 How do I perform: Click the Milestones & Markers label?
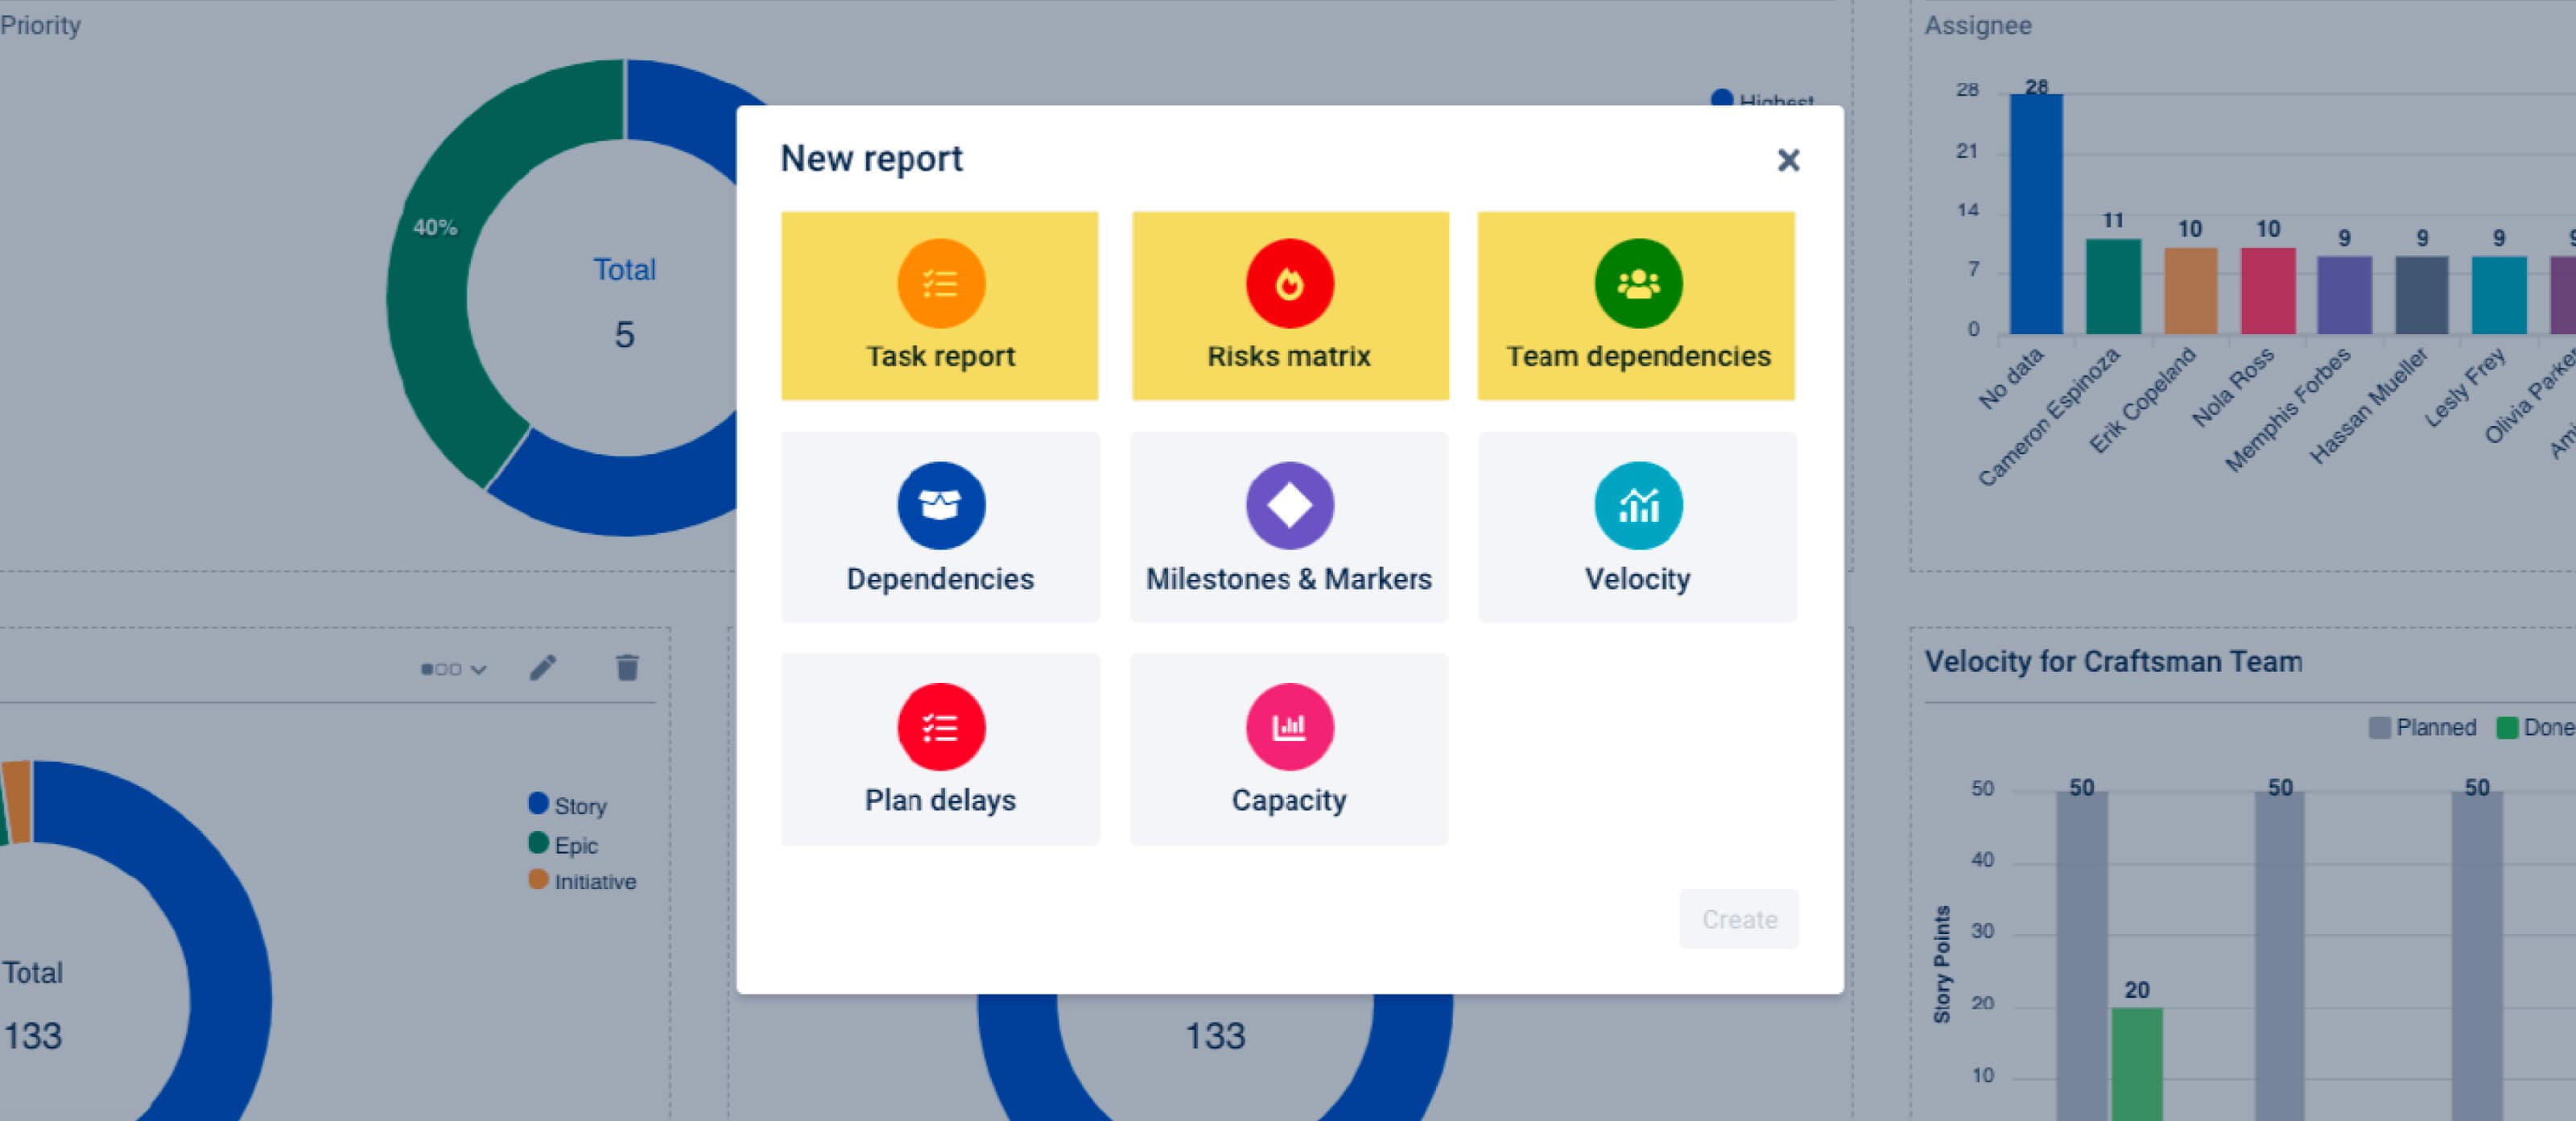tap(1288, 579)
